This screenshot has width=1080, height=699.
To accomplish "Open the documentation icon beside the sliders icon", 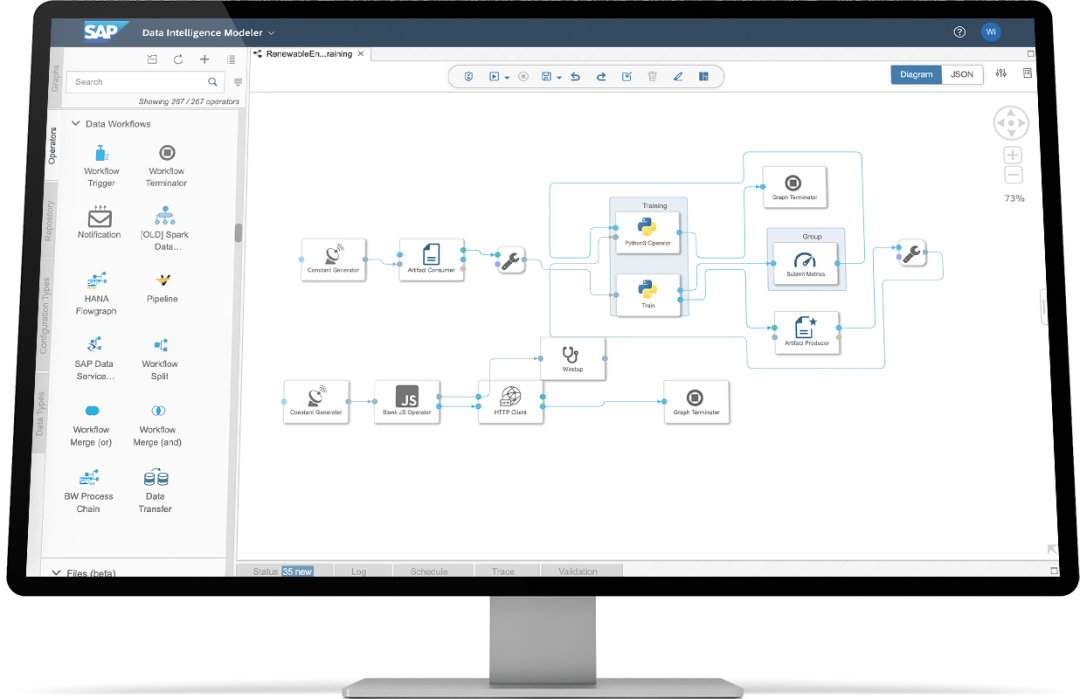I will click(1027, 73).
